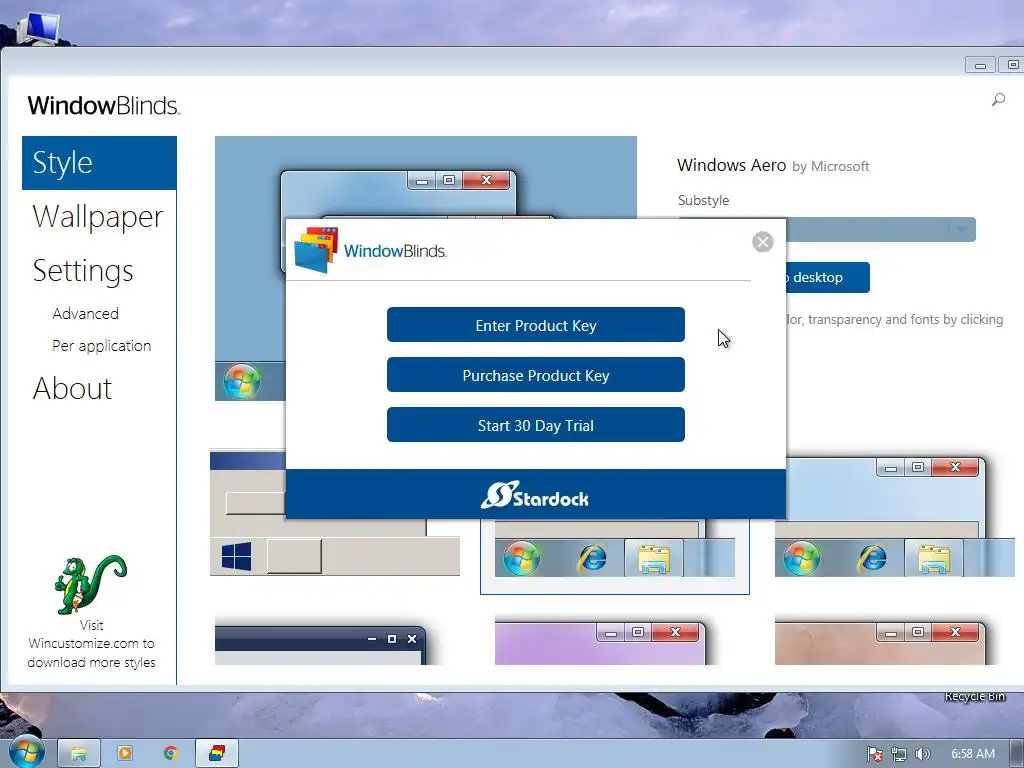
Task: Visit Wincustomize.com to download more styles
Action: (x=91, y=643)
